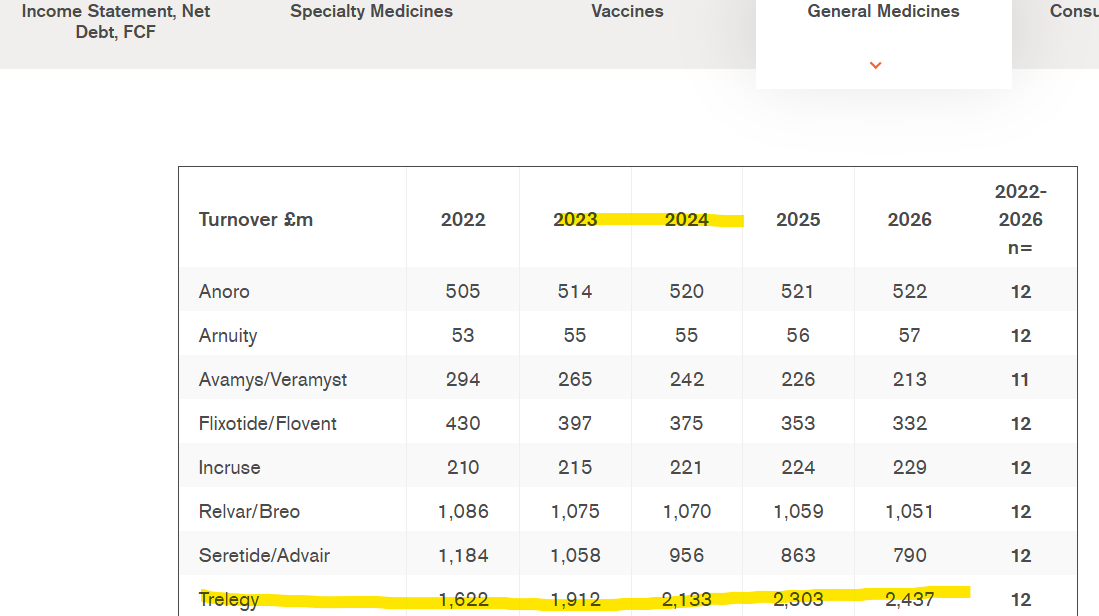Open the partially visible Consumer tab

coord(1074,11)
